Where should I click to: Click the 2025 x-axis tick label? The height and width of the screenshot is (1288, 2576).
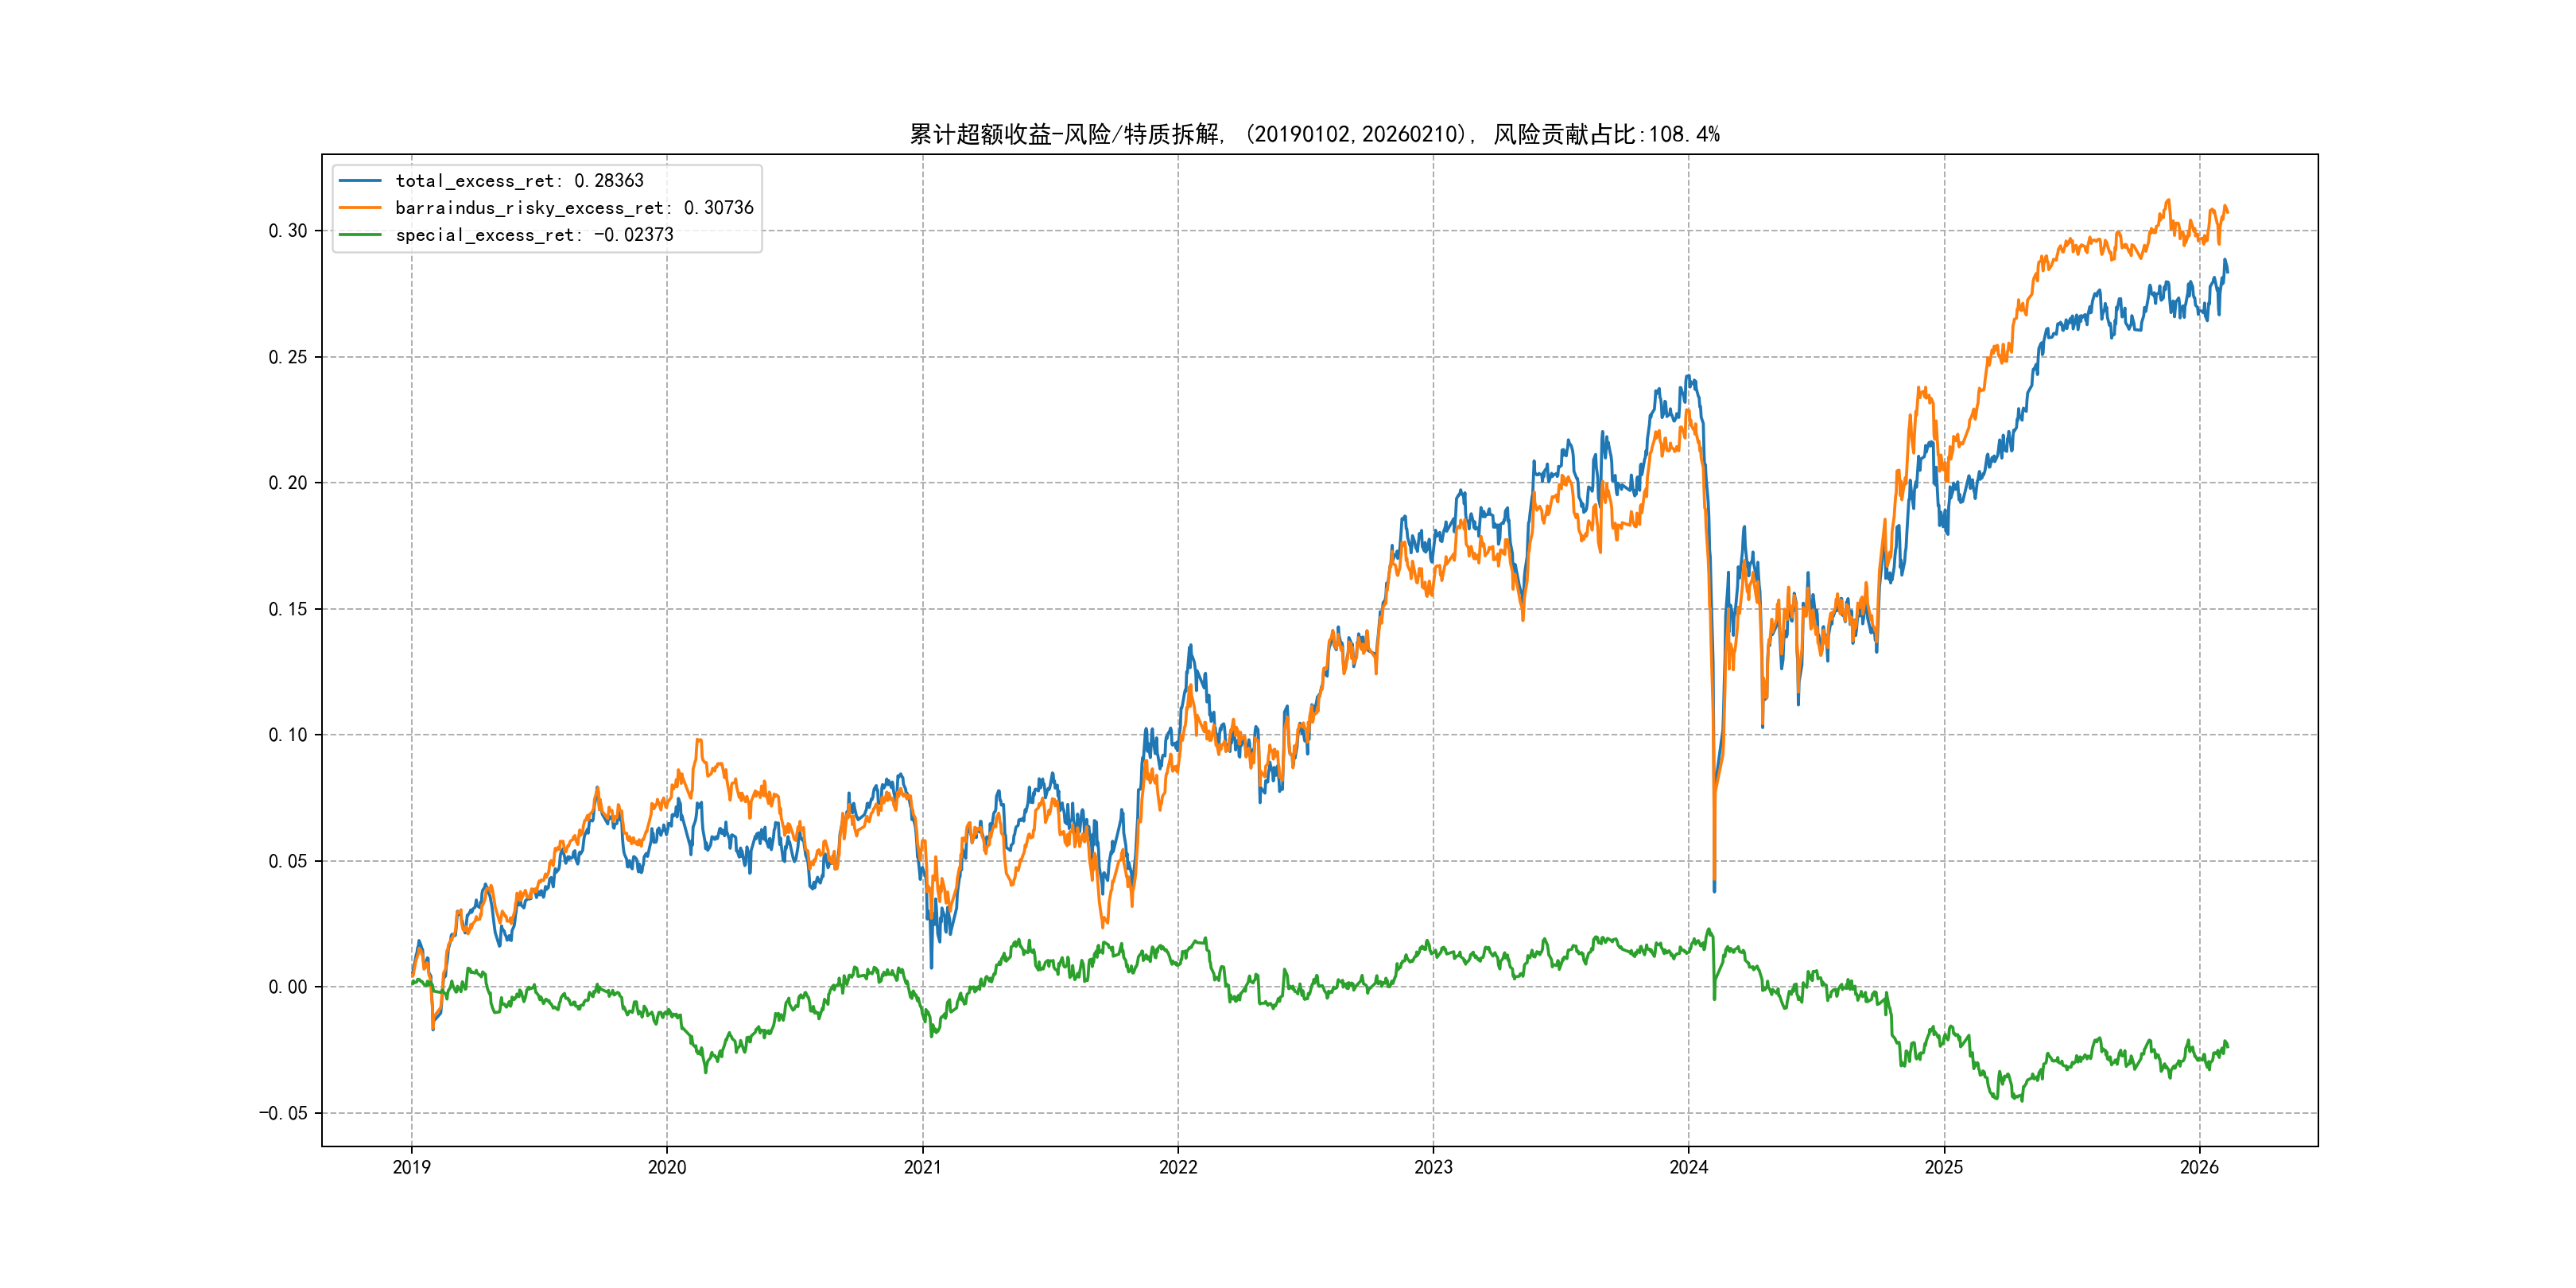click(x=1944, y=1167)
